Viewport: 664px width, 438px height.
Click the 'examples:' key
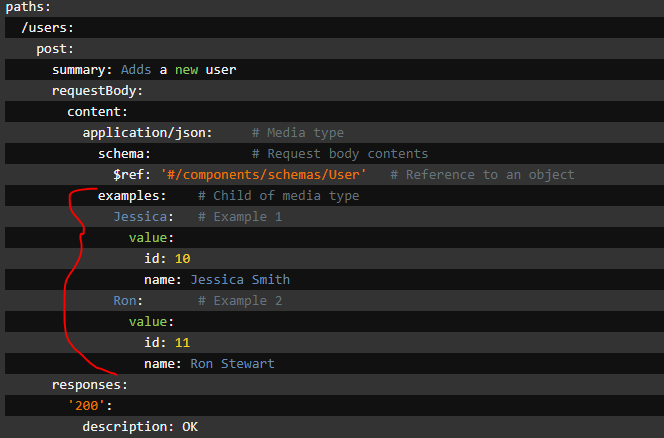pos(132,196)
